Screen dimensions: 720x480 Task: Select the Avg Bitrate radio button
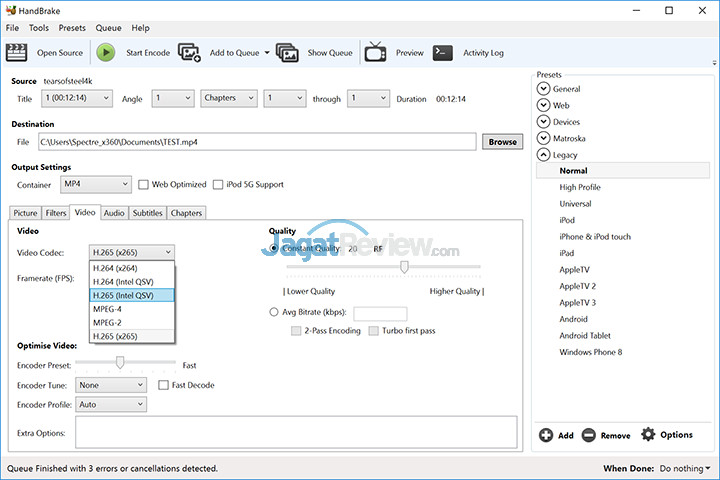pyautogui.click(x=274, y=312)
